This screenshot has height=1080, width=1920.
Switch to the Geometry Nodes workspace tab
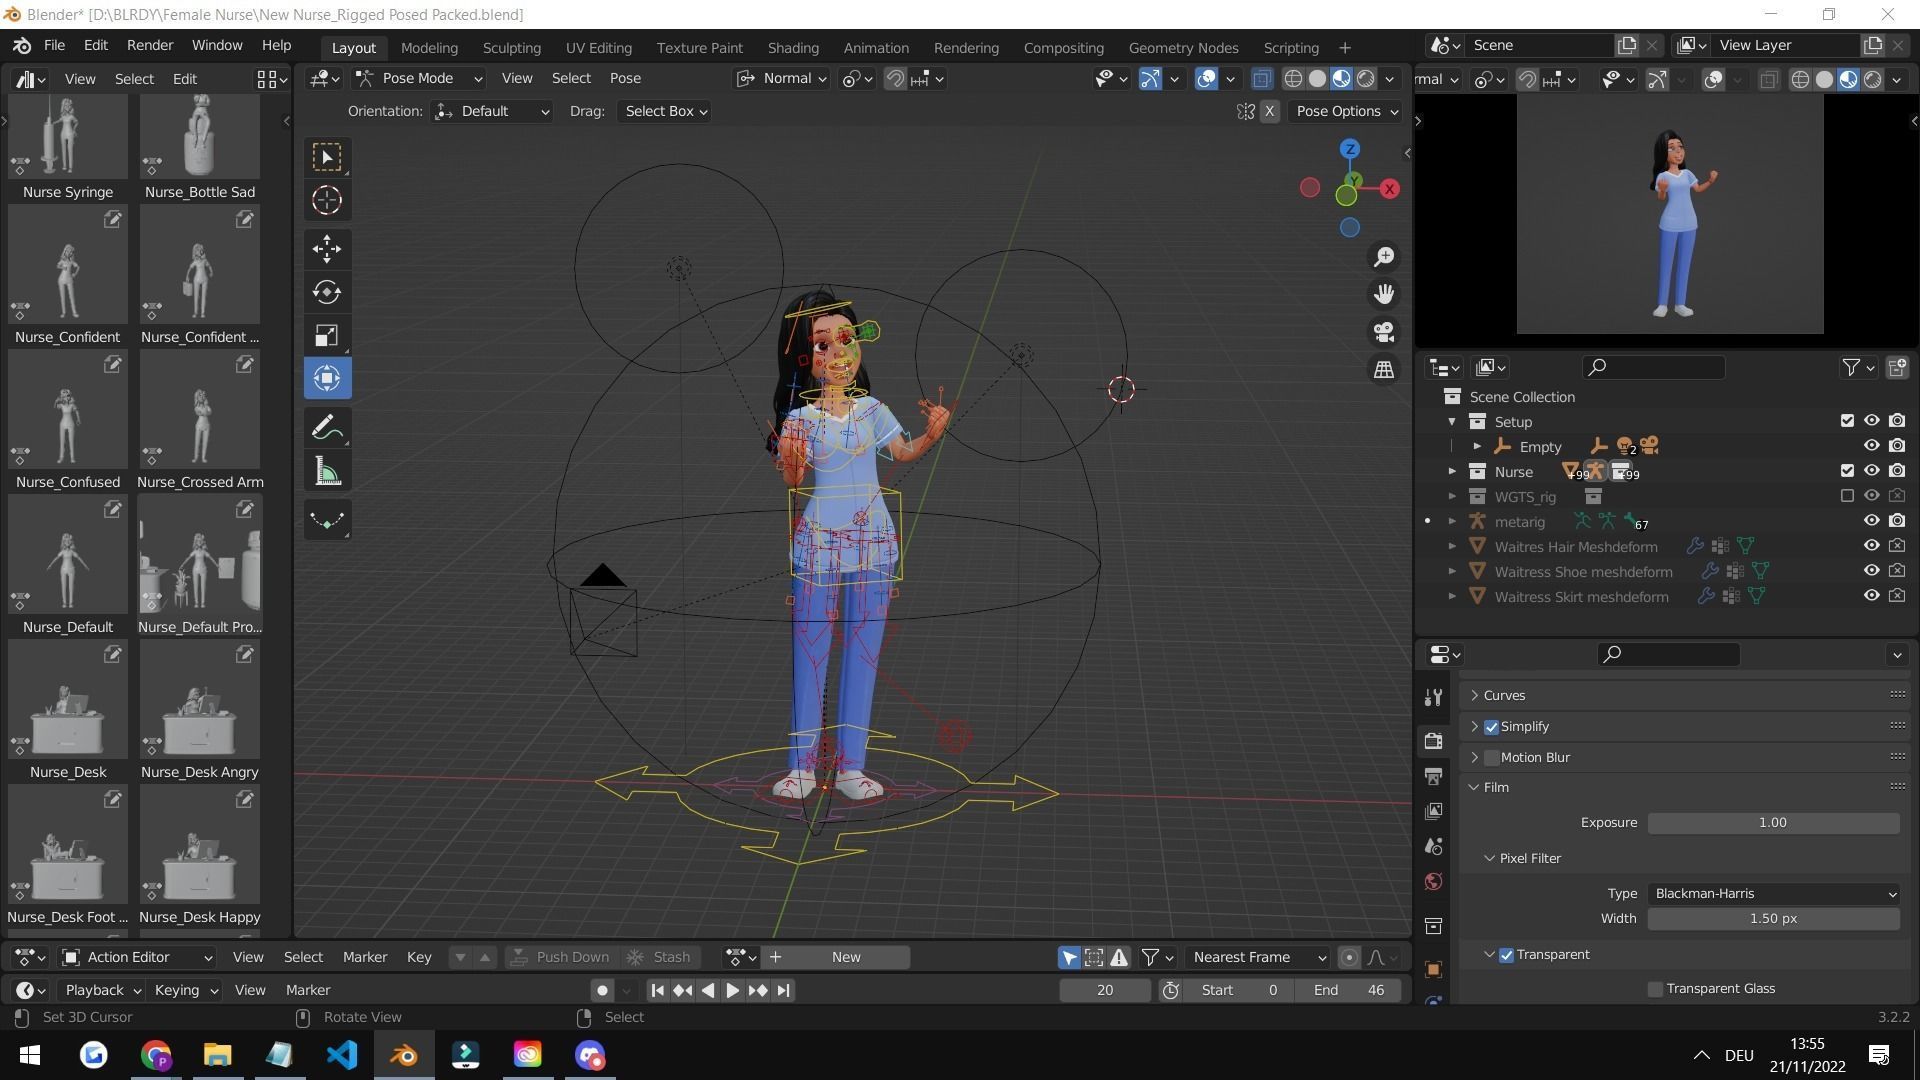(1183, 48)
